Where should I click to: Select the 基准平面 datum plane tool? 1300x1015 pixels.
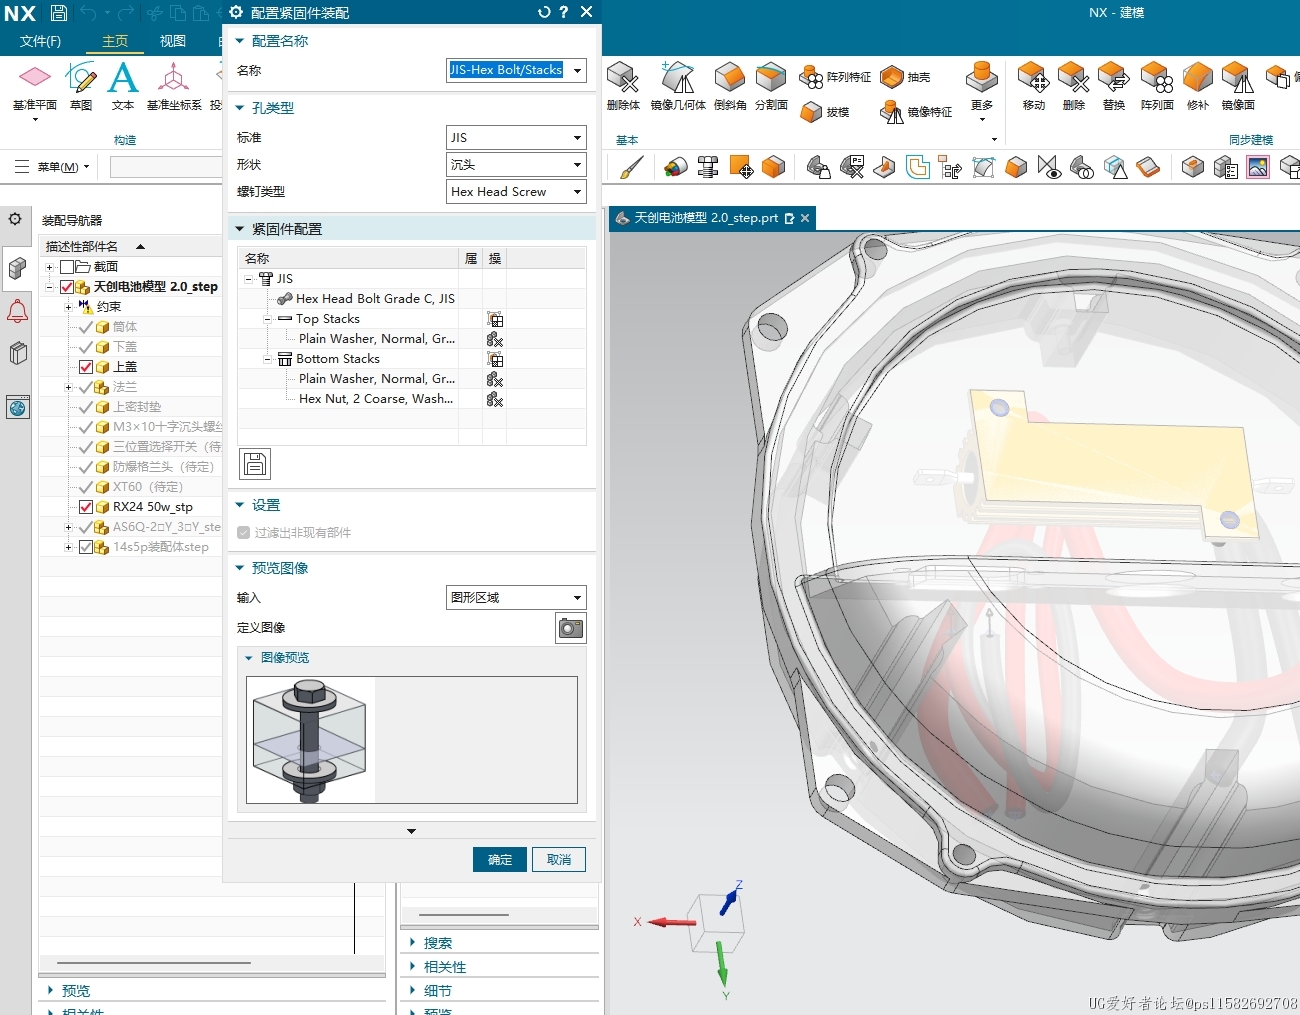point(35,87)
